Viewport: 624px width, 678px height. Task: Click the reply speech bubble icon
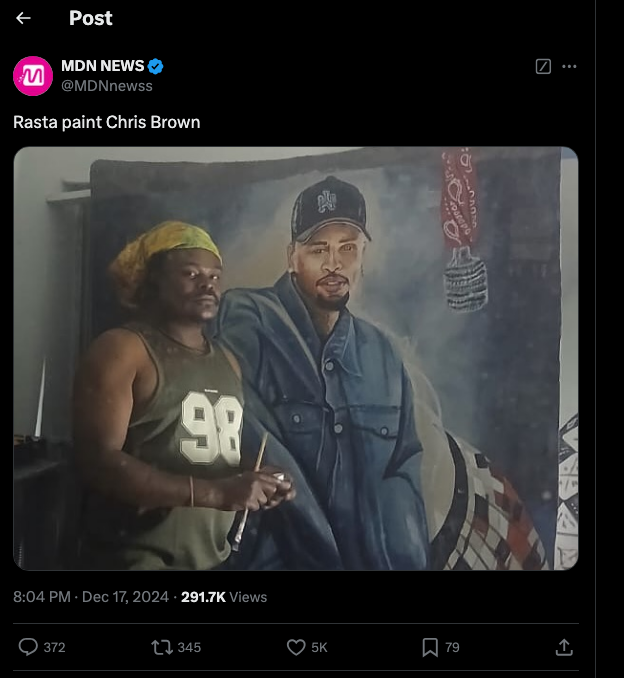tap(28, 647)
